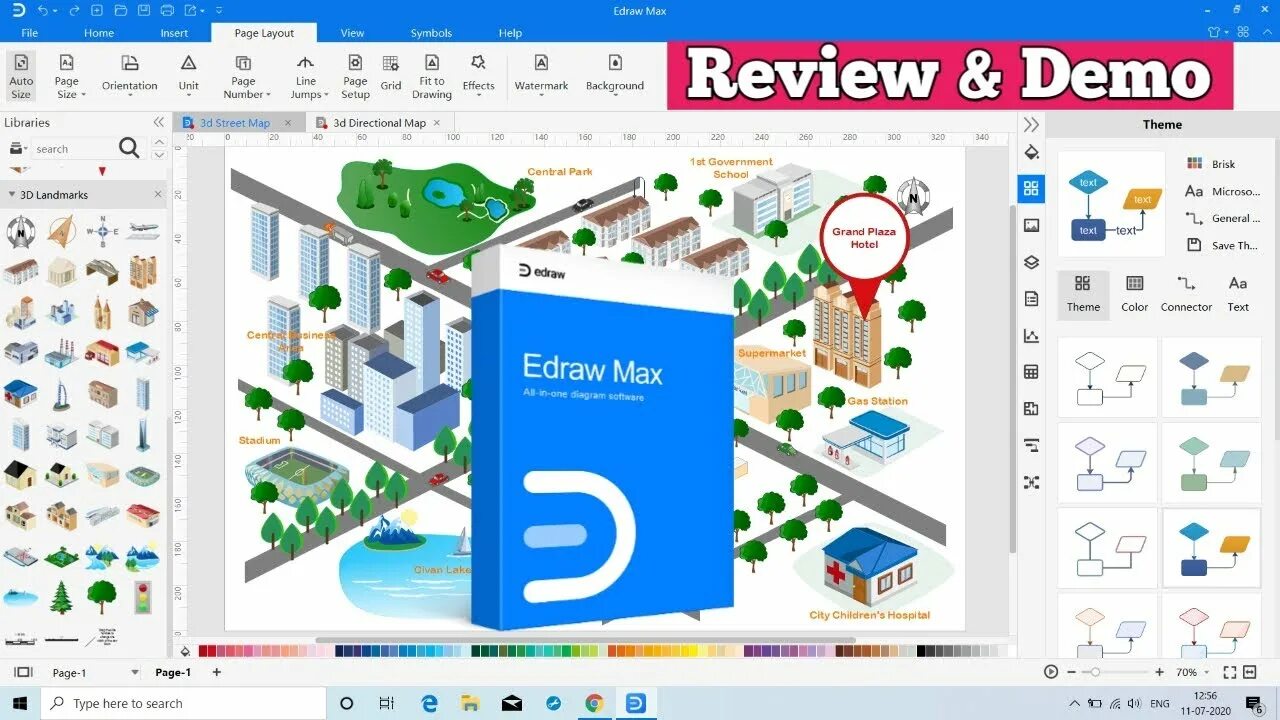Viewport: 1280px width, 720px height.
Task: Collapse the Libraries panel with double chevron
Action: point(158,122)
